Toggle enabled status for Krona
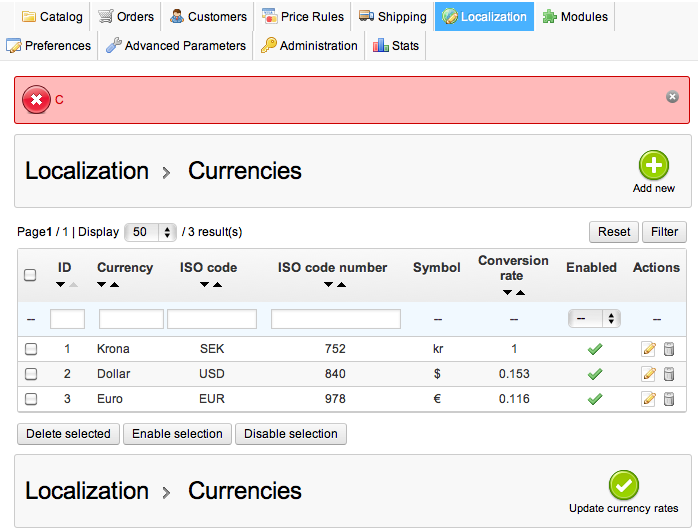This screenshot has width=698, height=532. click(x=595, y=349)
